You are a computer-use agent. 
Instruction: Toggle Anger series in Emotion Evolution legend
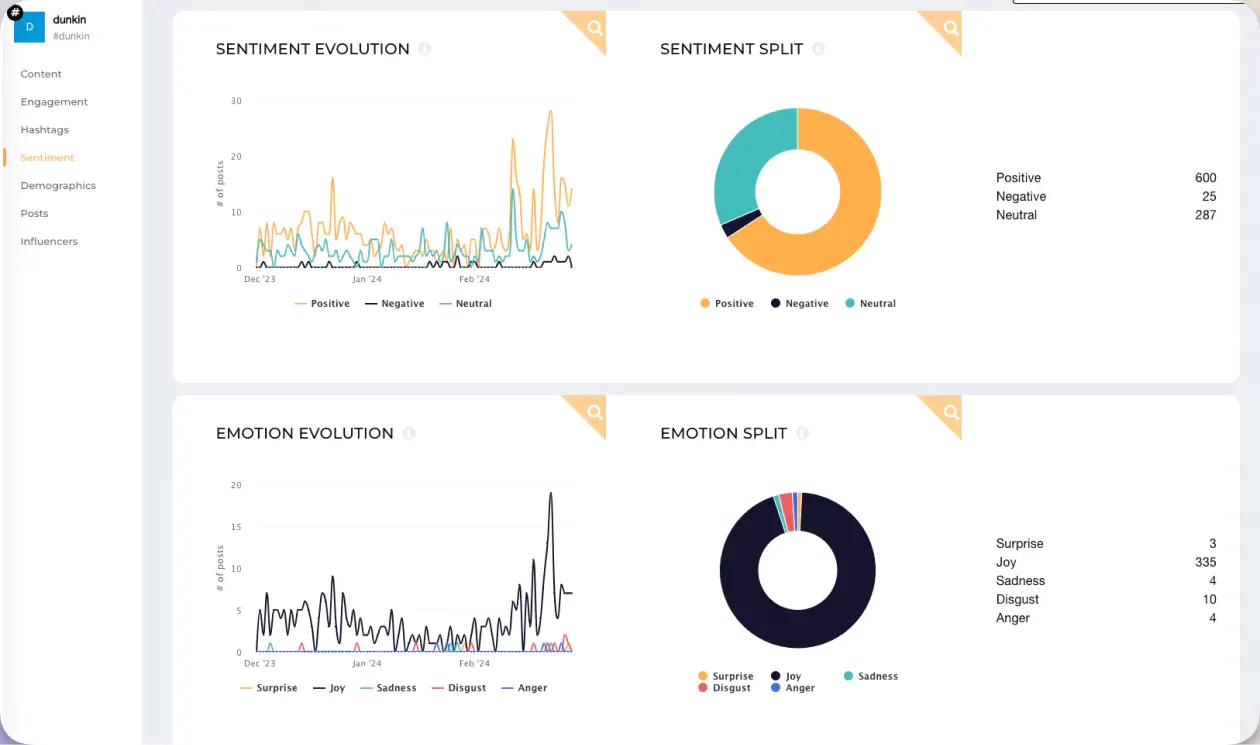pos(524,688)
